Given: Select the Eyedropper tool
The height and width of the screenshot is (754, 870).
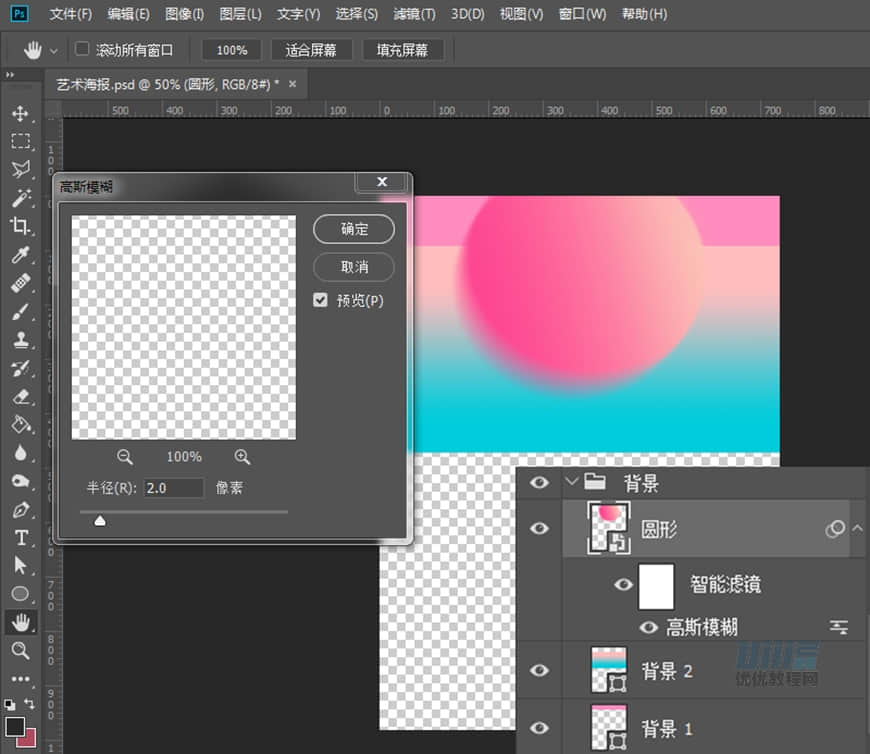Looking at the screenshot, I should click(x=20, y=255).
